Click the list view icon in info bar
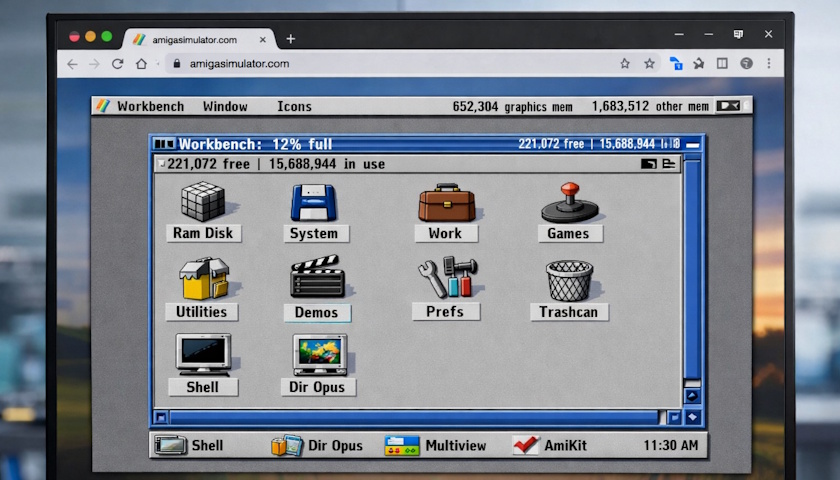840x480 pixels. pyautogui.click(x=669, y=163)
